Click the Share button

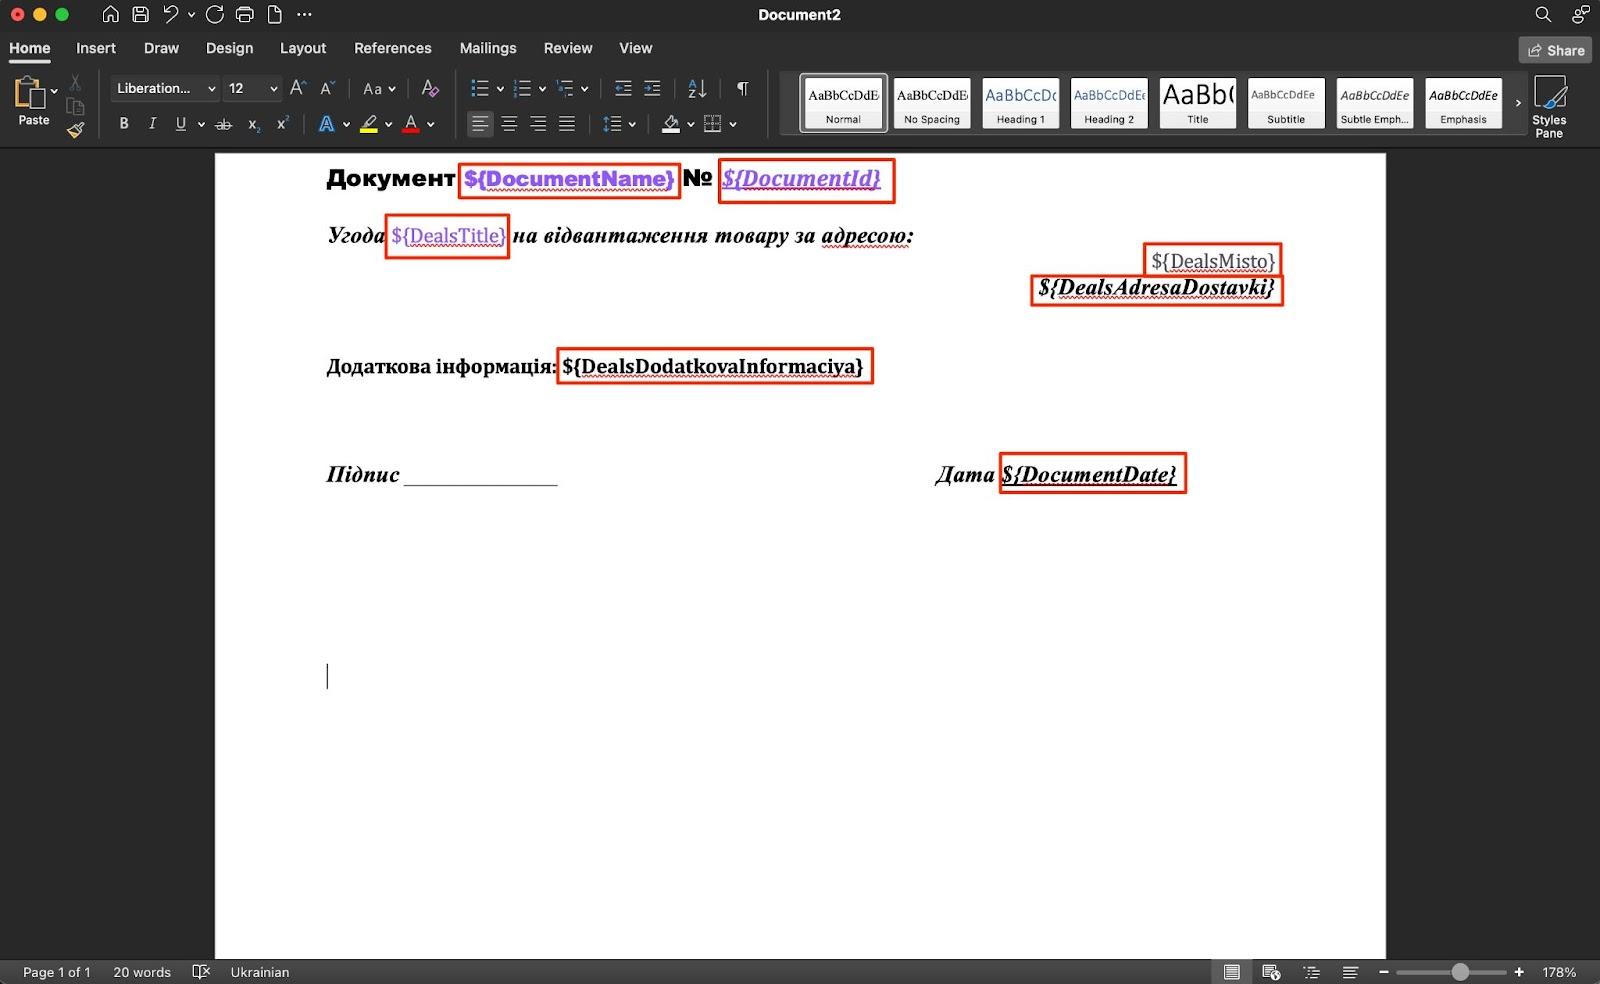coord(1555,50)
